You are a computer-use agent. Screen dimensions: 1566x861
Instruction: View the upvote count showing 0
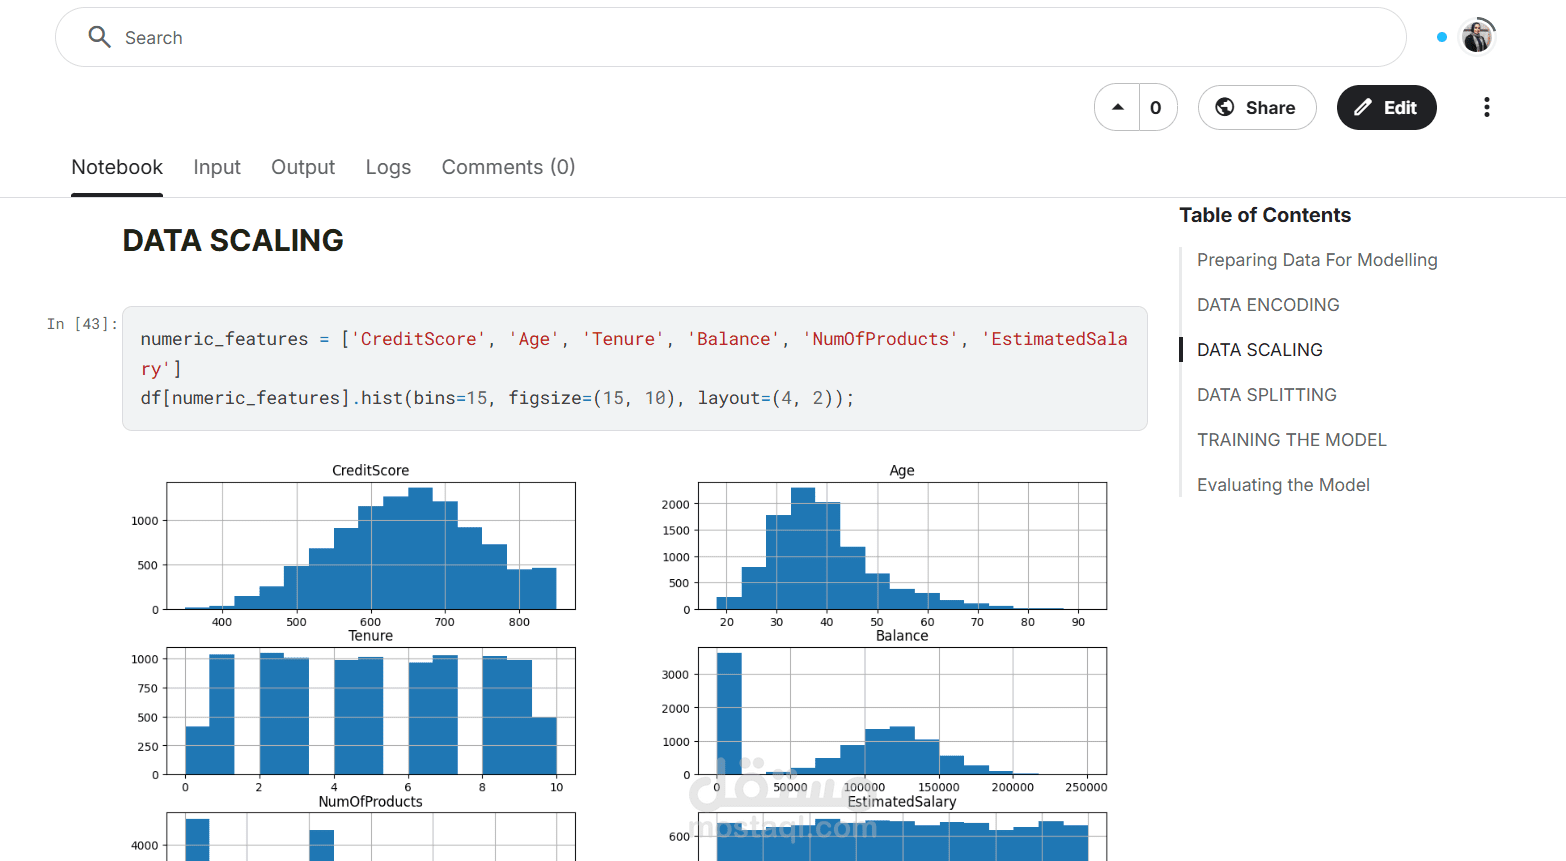click(1156, 107)
